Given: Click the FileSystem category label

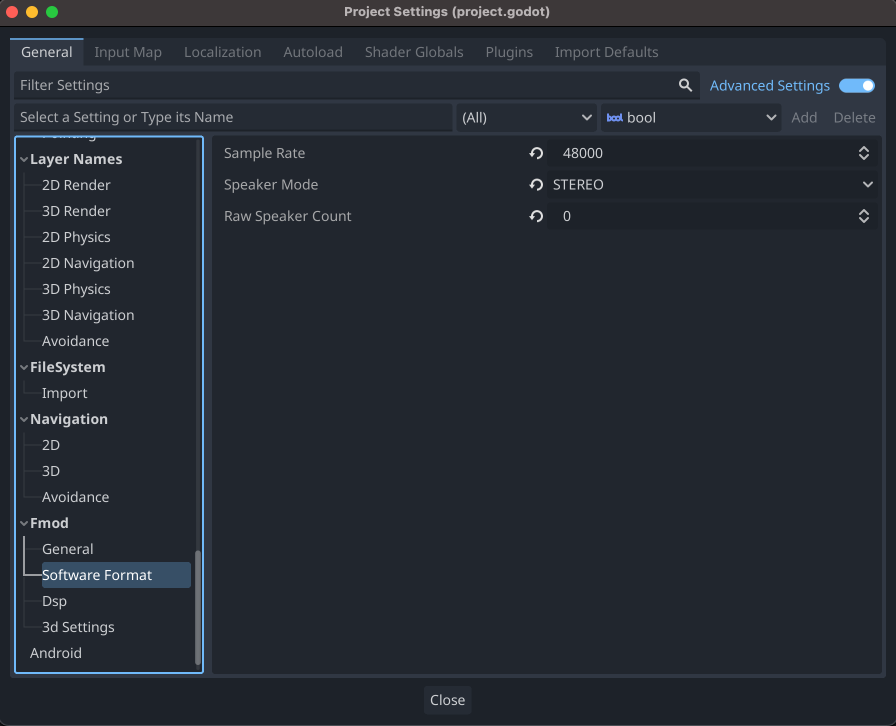Looking at the screenshot, I should point(67,368).
